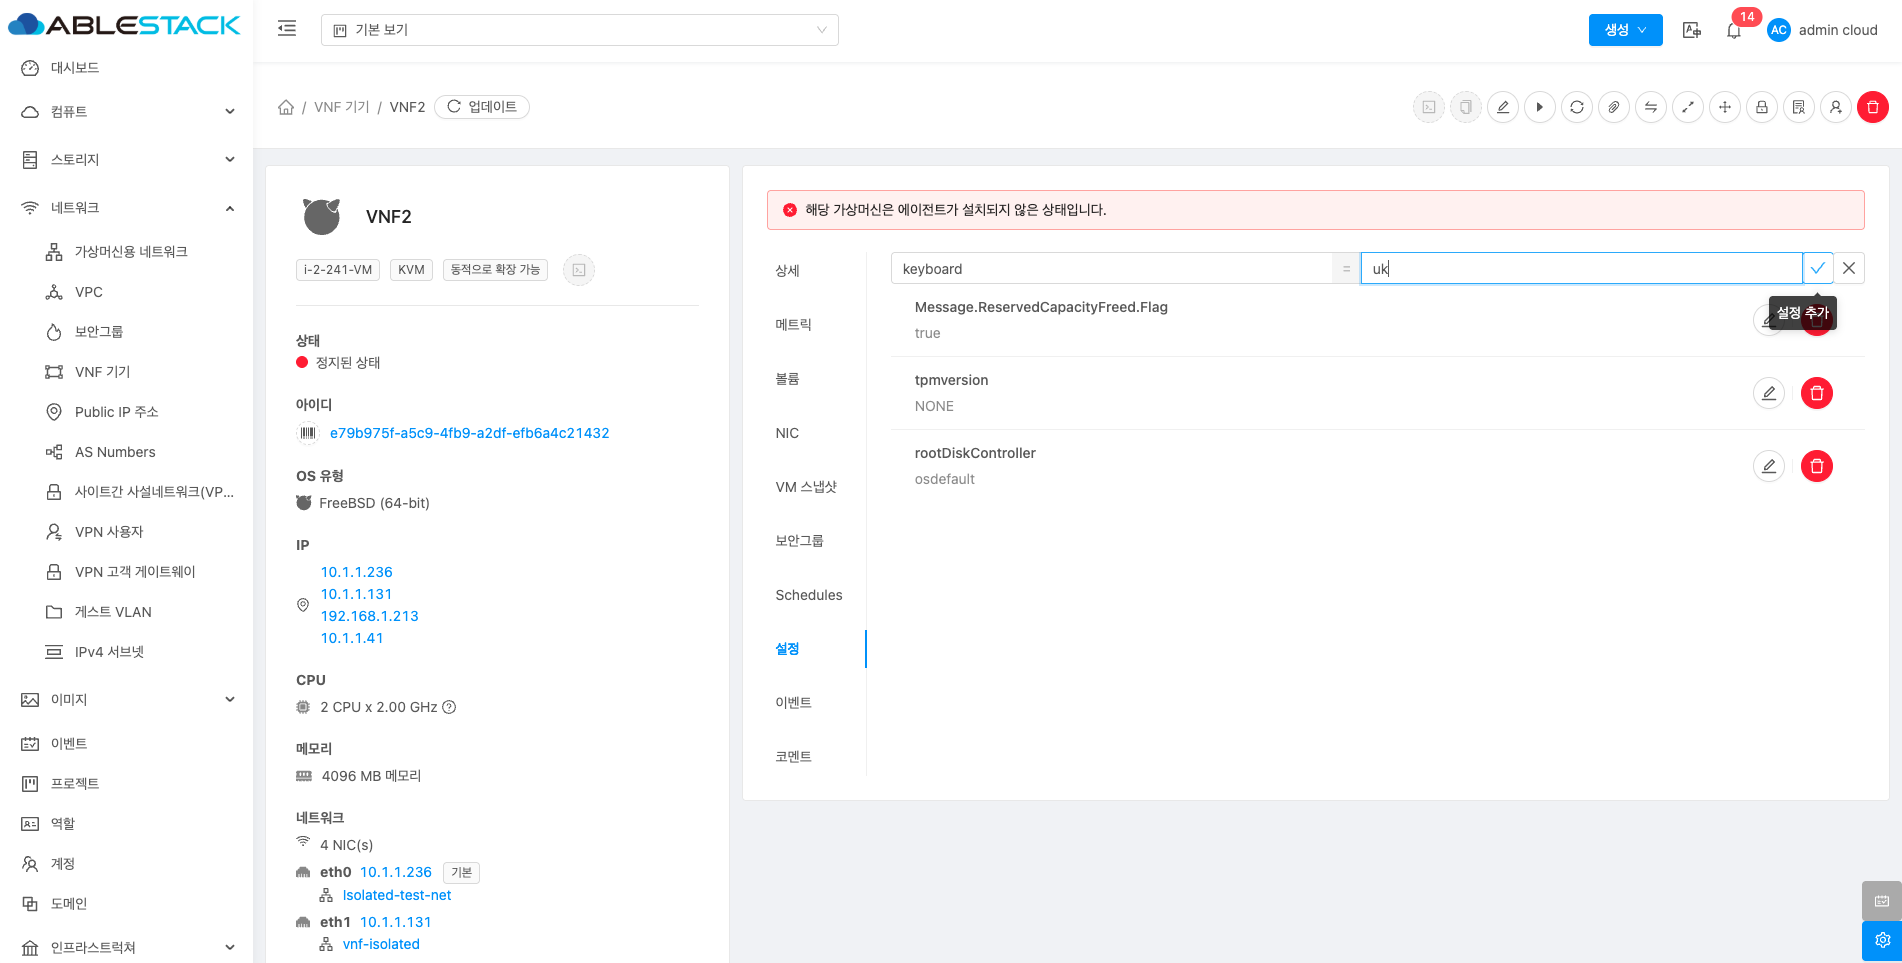Open the 기본 보기 view dropdown

click(x=579, y=30)
